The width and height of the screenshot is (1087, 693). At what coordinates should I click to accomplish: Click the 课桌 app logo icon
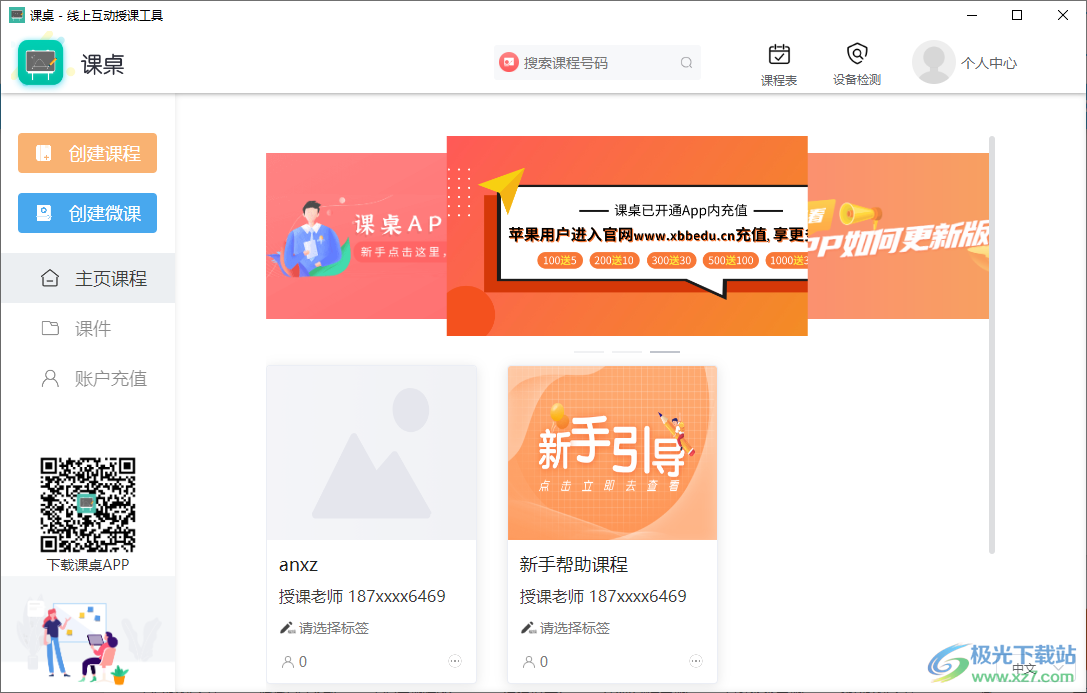40,63
